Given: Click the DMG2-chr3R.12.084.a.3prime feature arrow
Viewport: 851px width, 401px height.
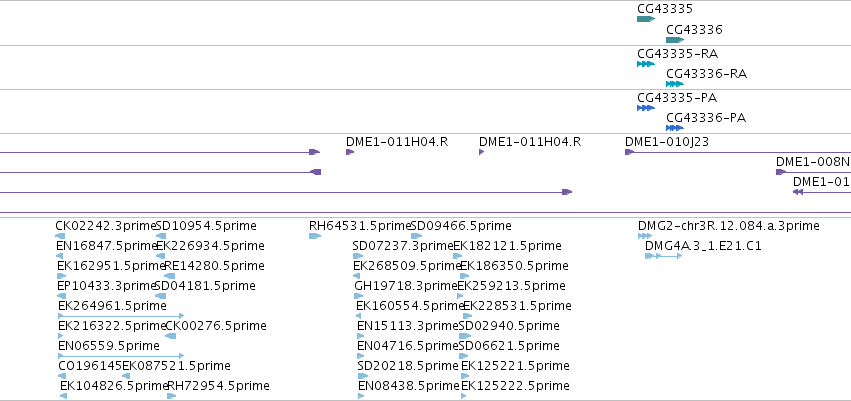Looking at the screenshot, I should pos(645,236).
